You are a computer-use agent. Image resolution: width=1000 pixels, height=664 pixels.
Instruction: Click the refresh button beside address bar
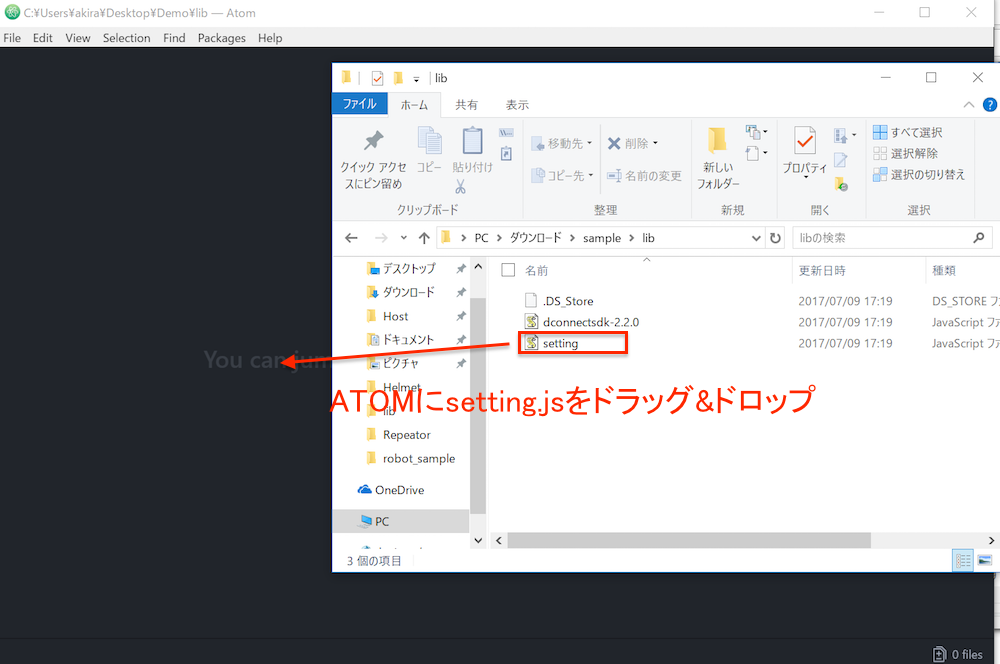click(775, 238)
